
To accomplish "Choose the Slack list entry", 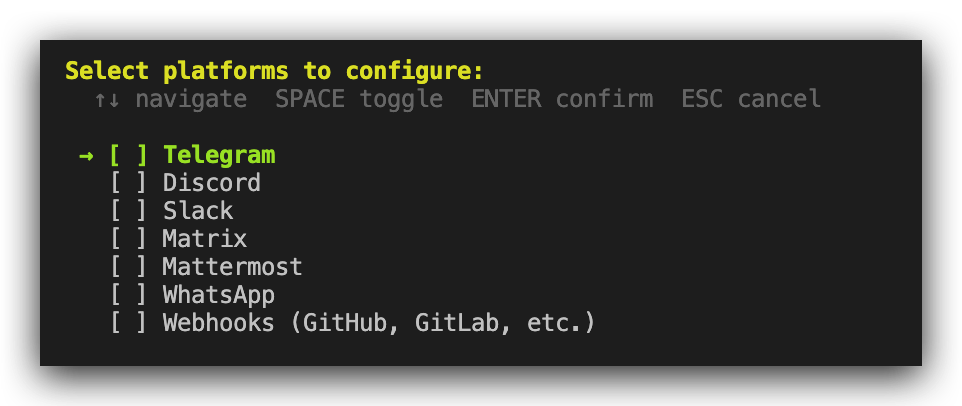I will [x=198, y=211].
